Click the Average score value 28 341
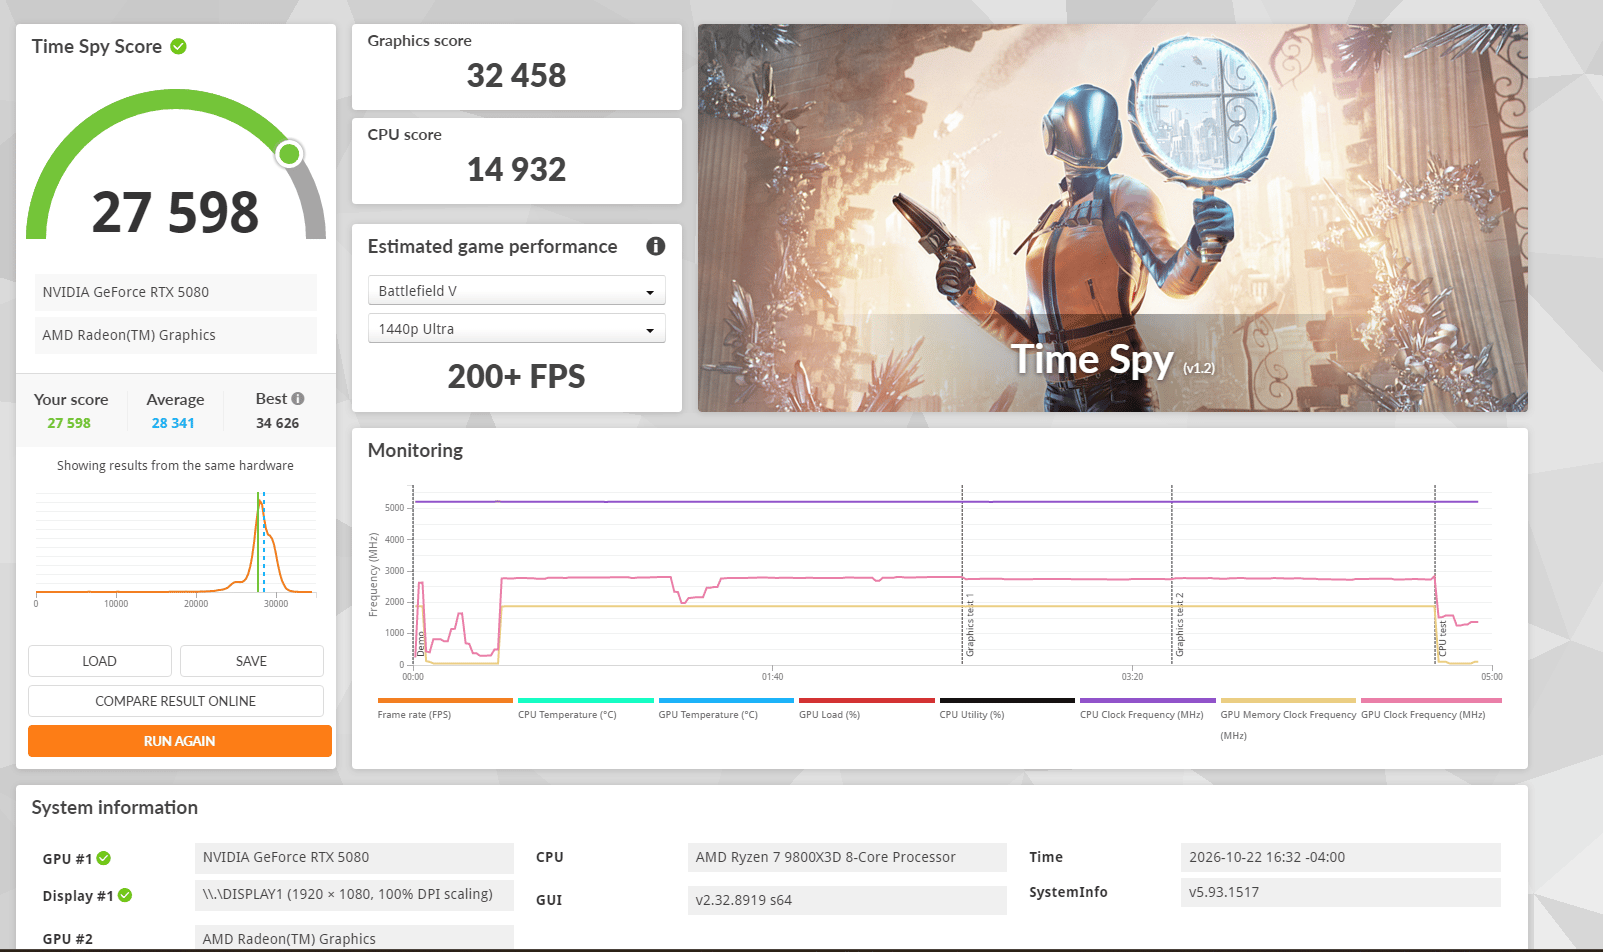Screen dimensions: 1603x952 (173, 423)
